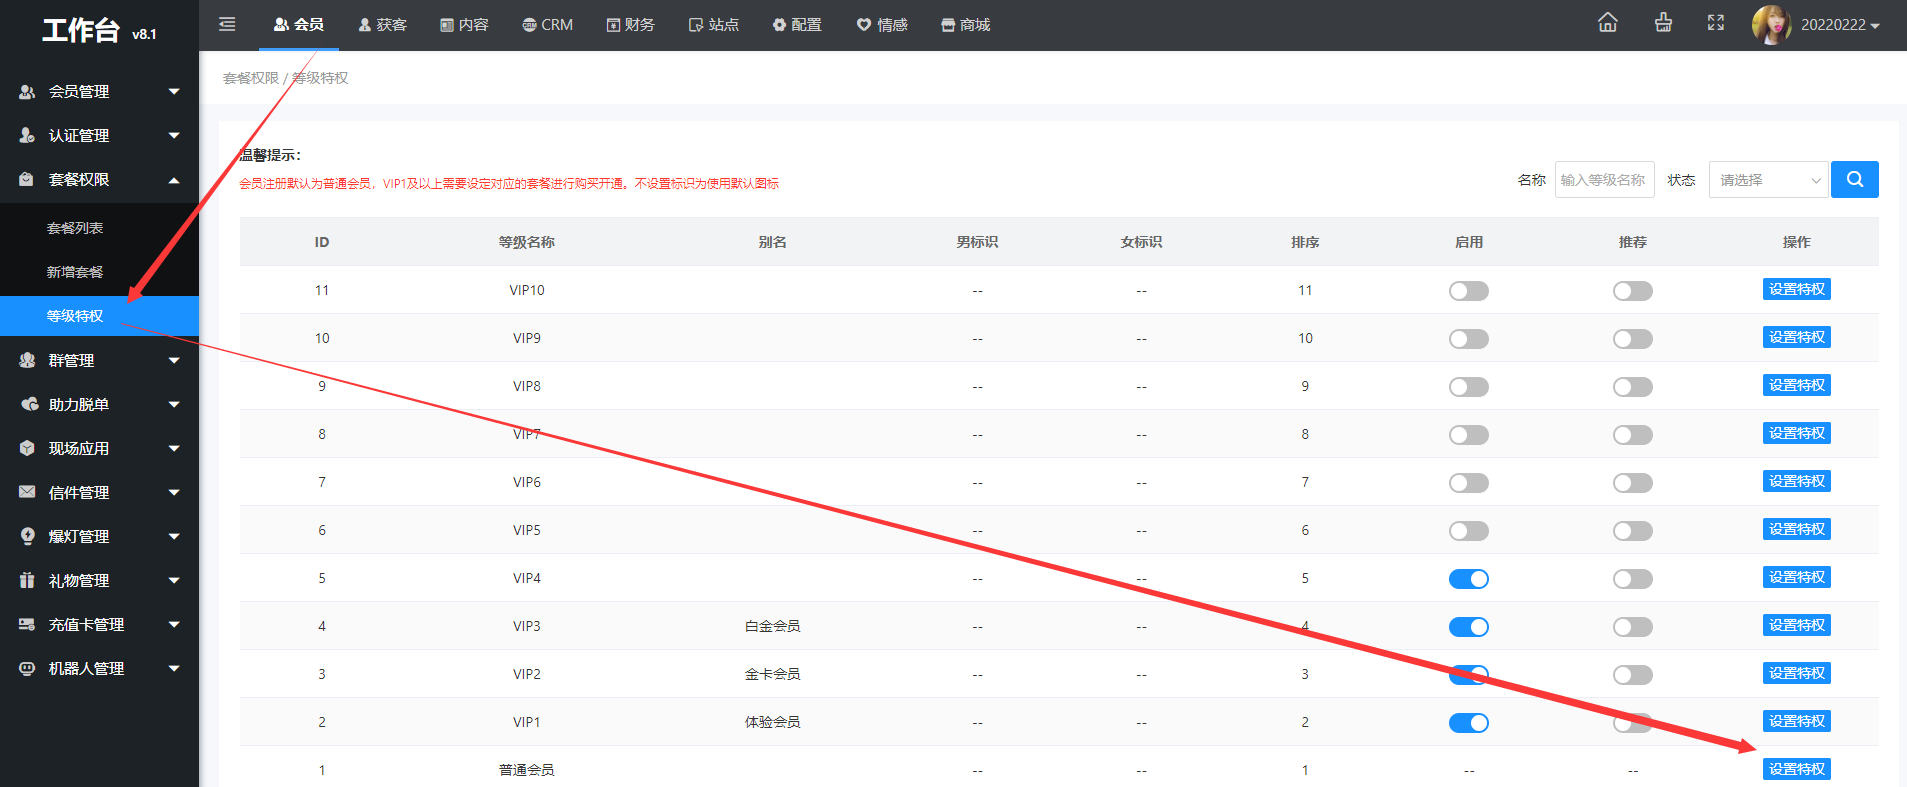Open the user avatar picture
Screen dimensions: 1907x787
point(1771,24)
